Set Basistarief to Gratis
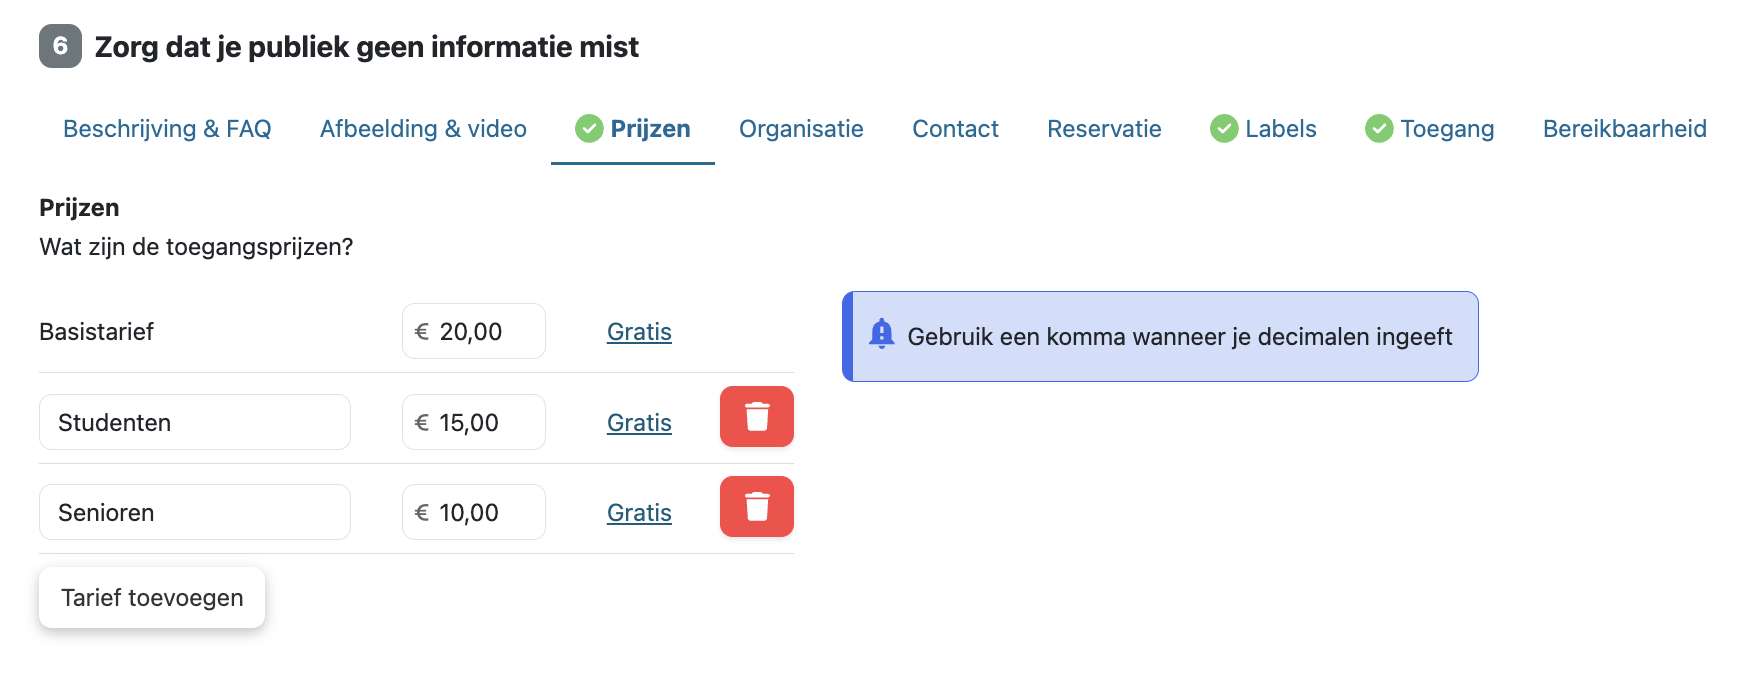 [x=639, y=332]
